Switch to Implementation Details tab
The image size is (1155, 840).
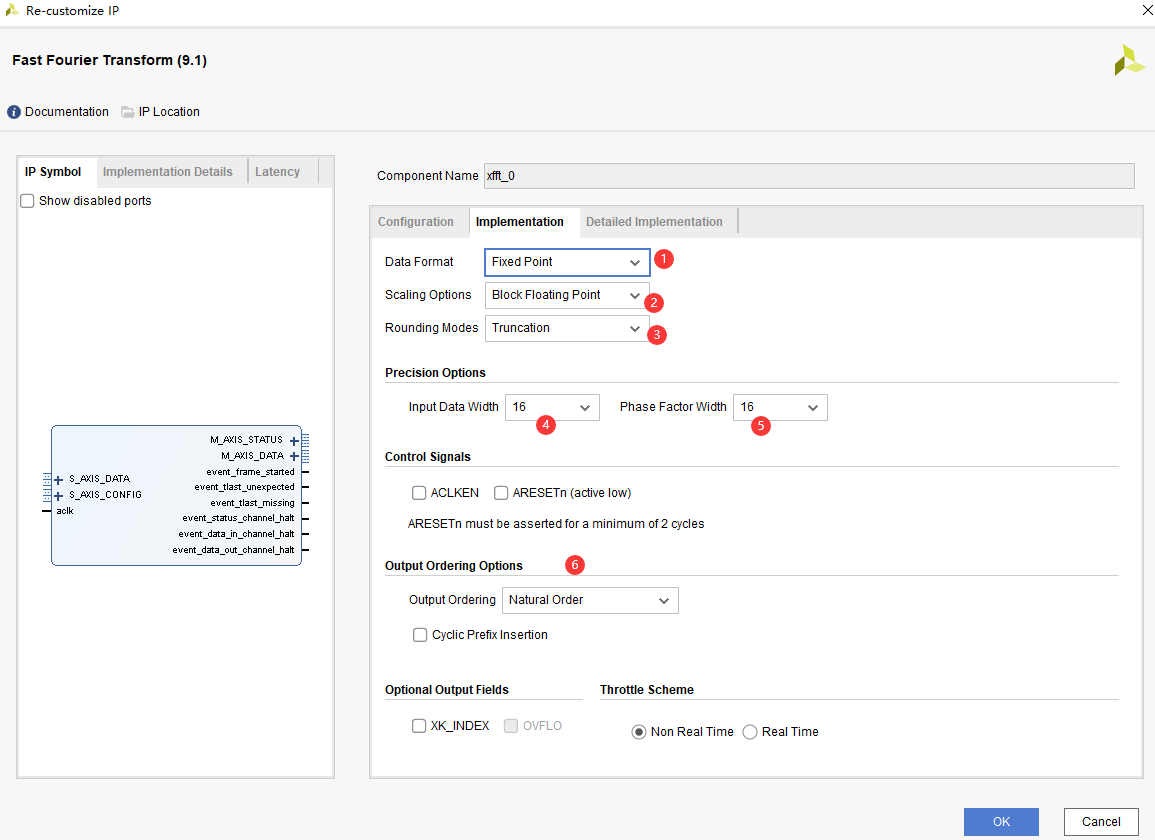click(168, 172)
